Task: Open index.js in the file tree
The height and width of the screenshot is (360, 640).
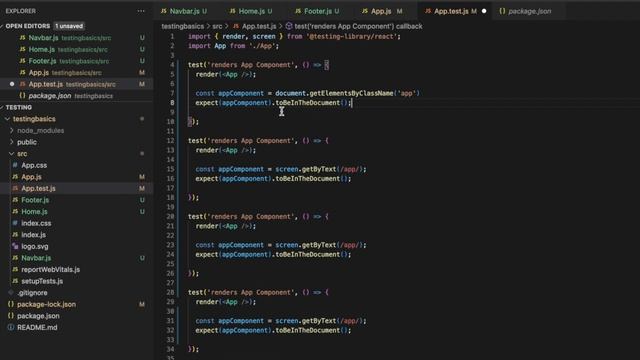Action: (x=33, y=235)
